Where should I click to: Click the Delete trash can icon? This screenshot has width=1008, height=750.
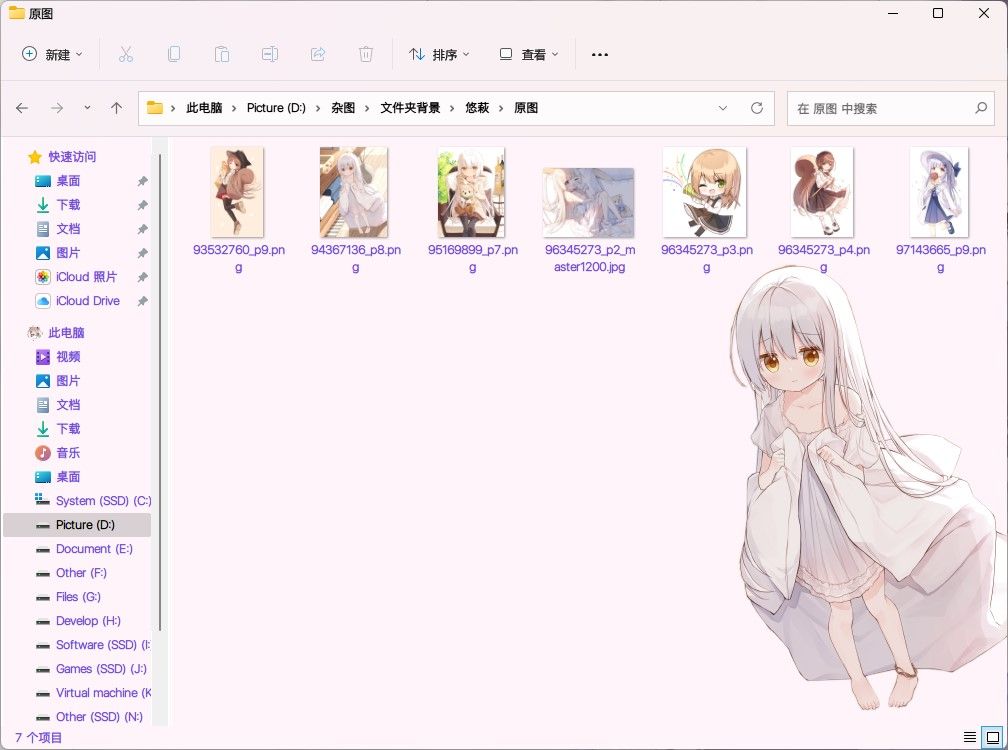tap(366, 55)
